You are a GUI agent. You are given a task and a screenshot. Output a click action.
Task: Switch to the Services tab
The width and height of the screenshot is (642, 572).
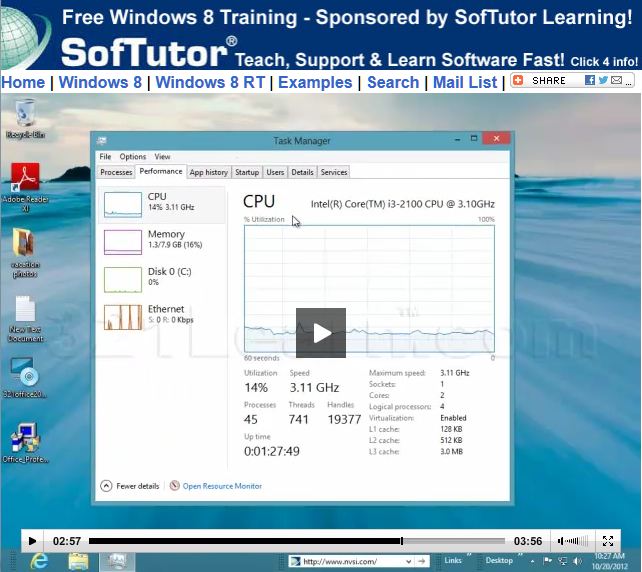[334, 172]
